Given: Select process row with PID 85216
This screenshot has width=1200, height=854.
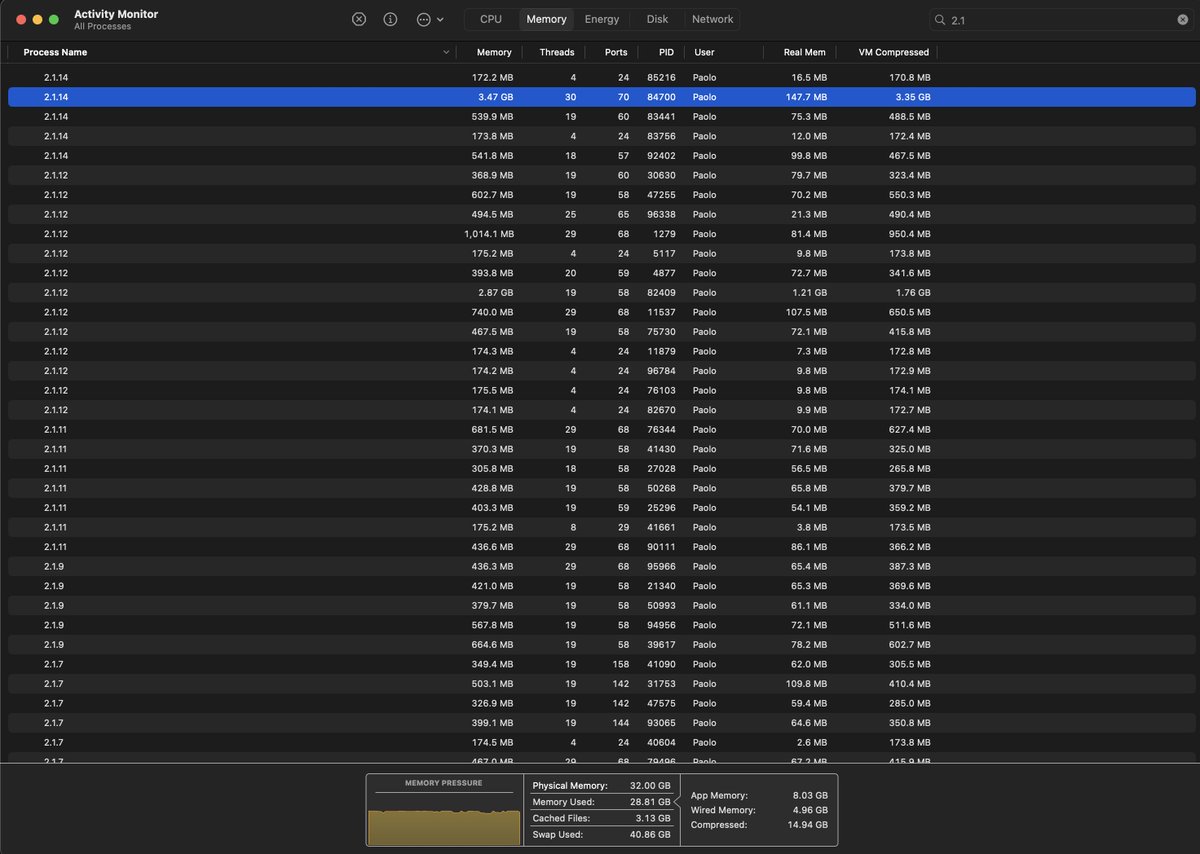Looking at the screenshot, I should (x=602, y=77).
